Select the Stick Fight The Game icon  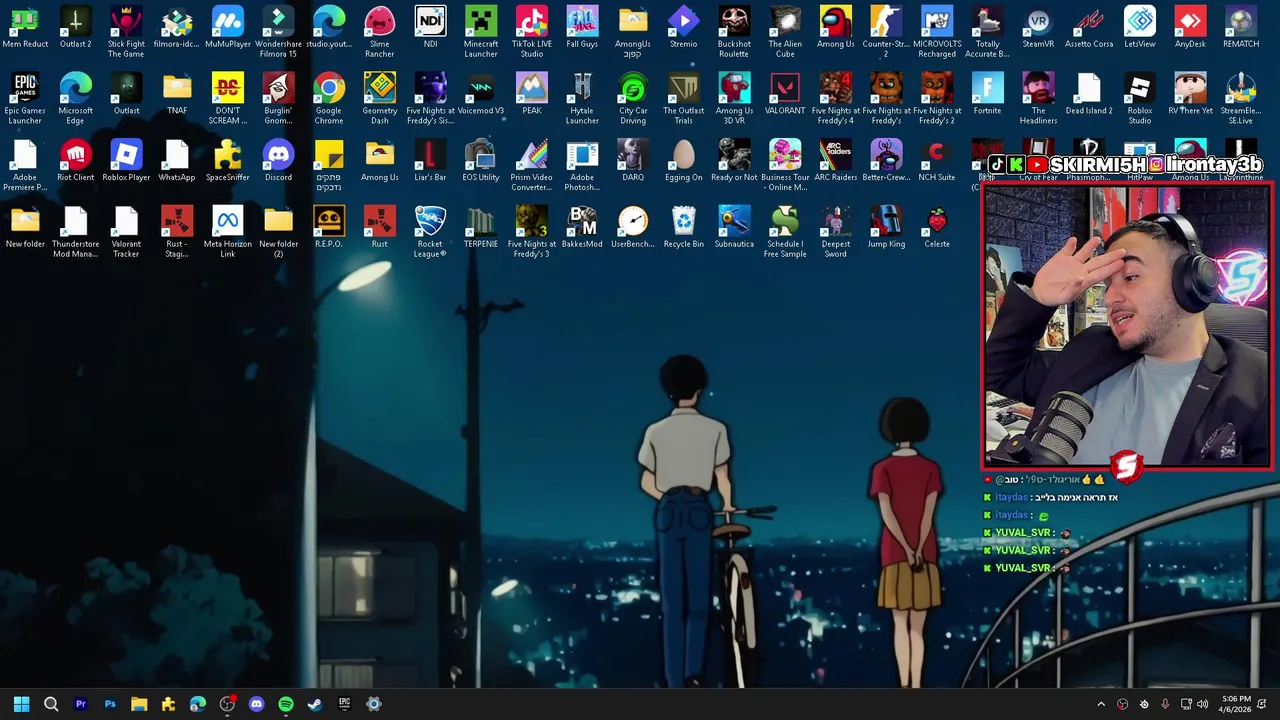pyautogui.click(x=126, y=32)
